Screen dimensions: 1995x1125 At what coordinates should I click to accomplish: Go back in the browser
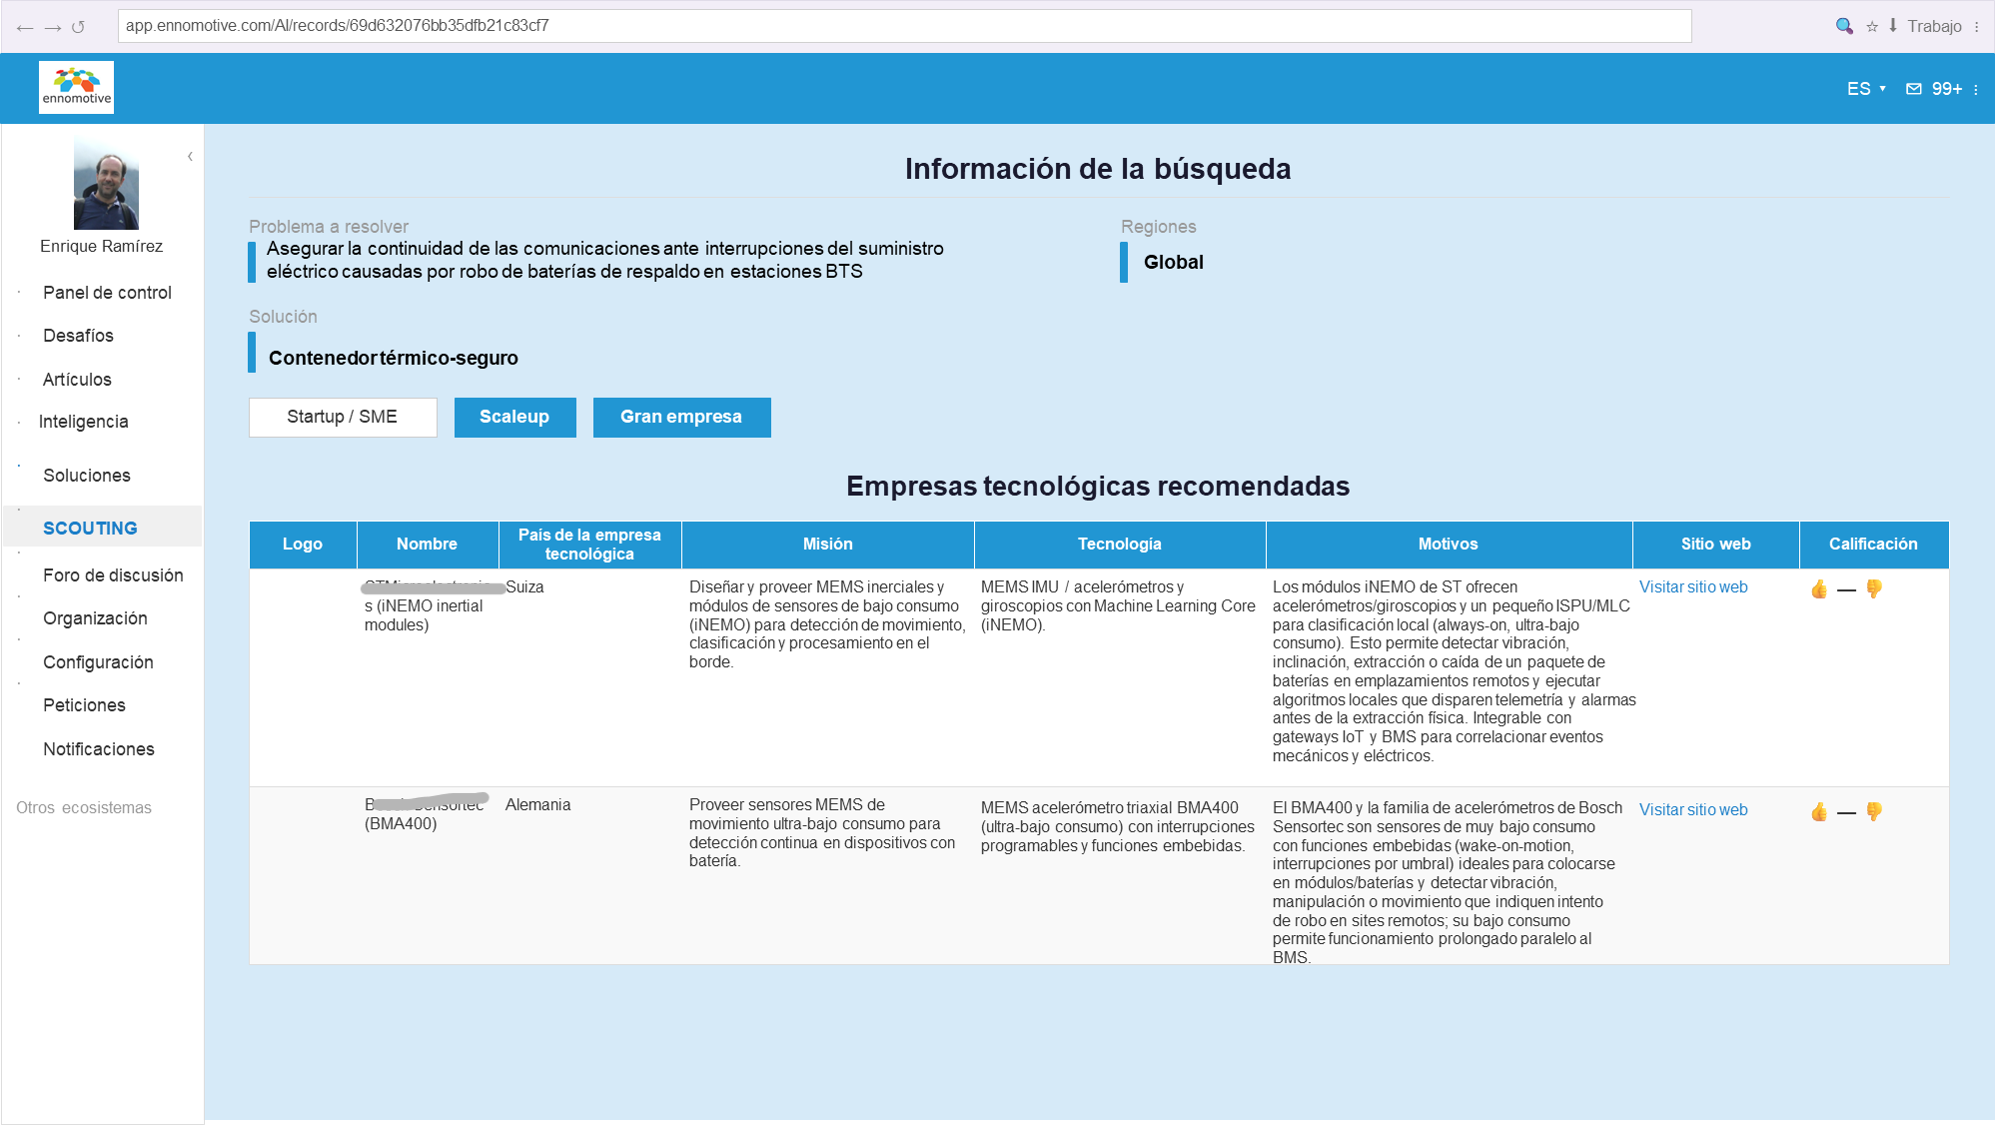pos(25,27)
